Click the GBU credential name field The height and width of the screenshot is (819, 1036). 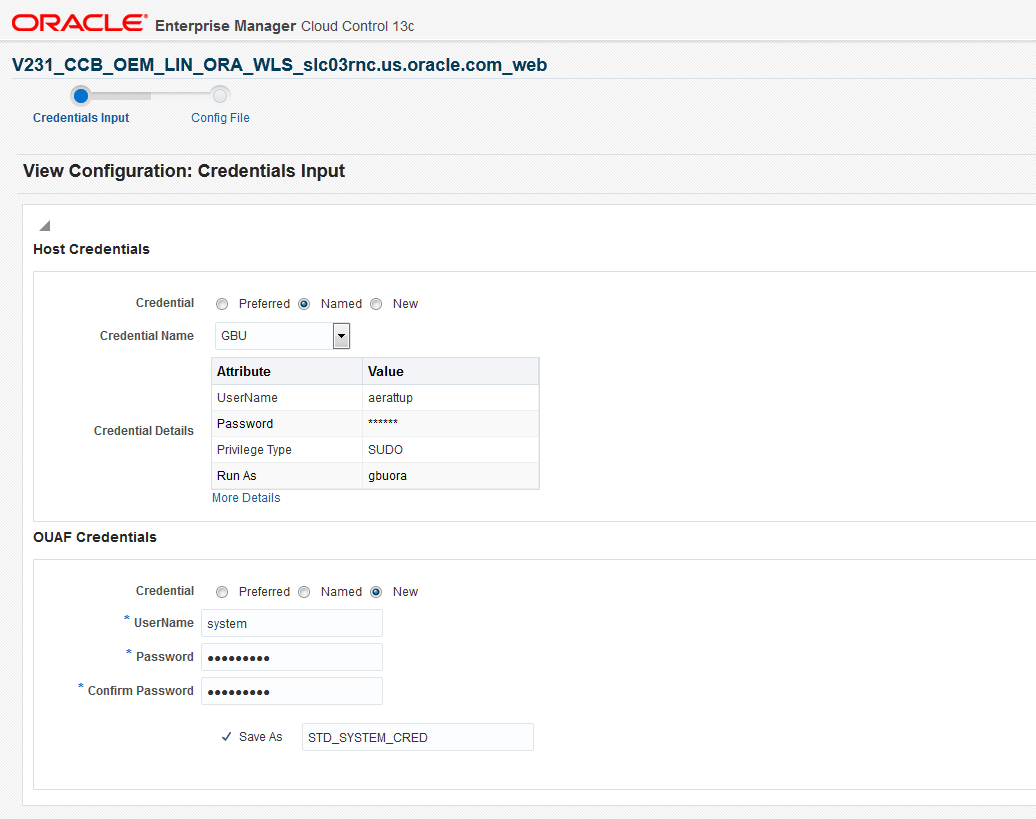274,336
